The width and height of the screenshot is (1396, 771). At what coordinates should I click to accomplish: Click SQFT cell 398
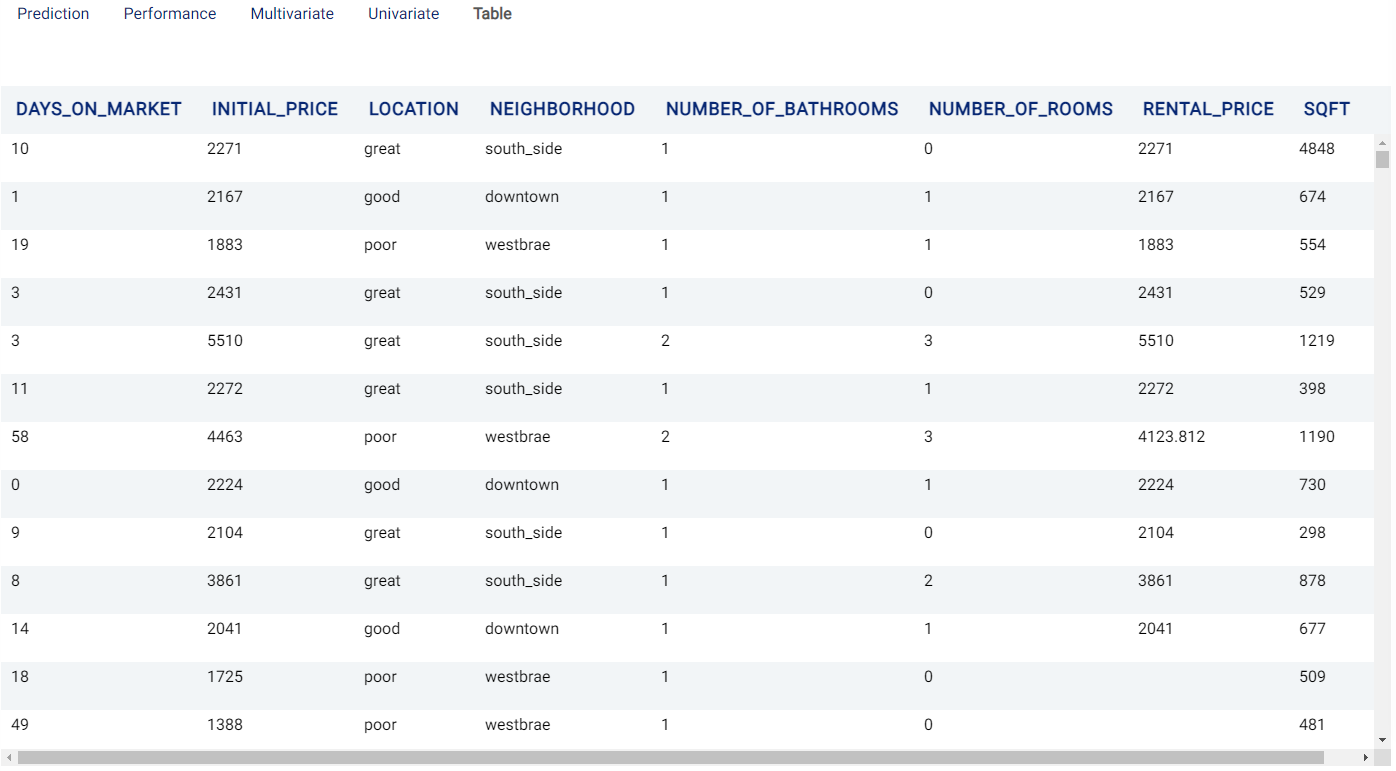[1313, 389]
